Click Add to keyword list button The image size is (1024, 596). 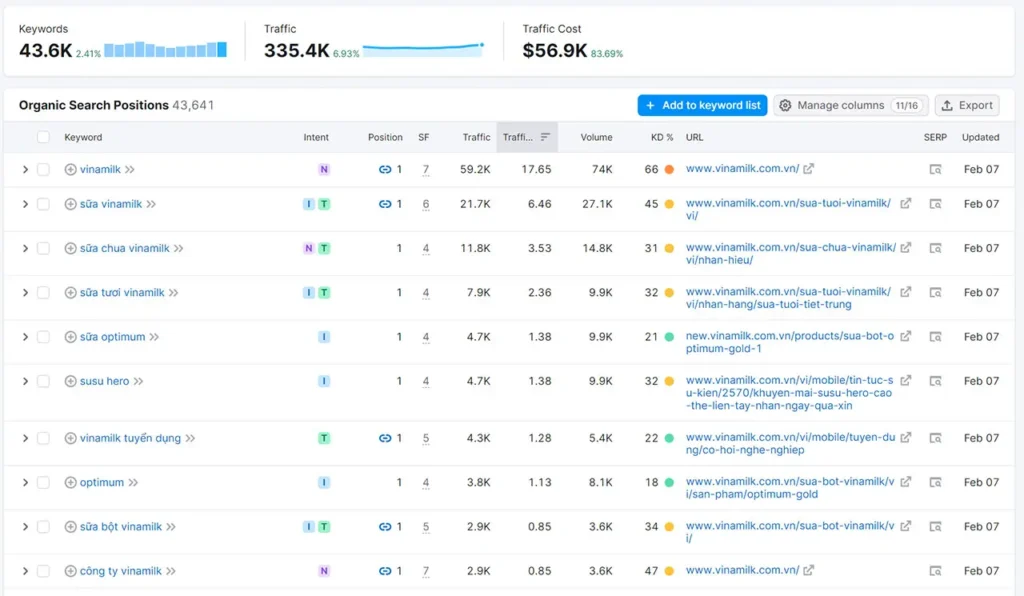point(702,105)
